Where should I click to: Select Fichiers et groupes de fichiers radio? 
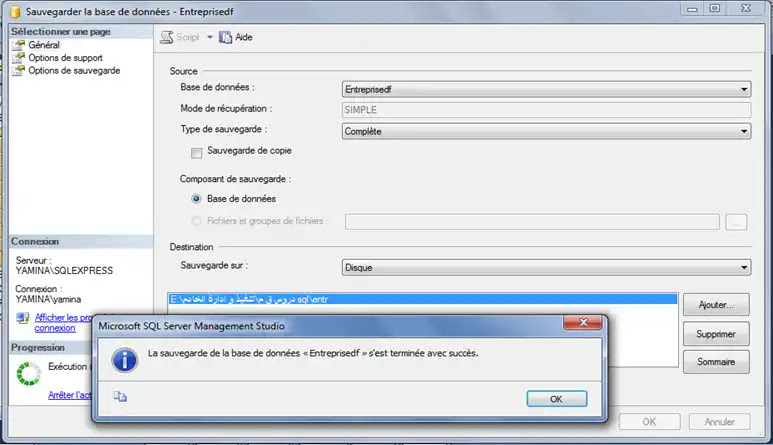tap(196, 221)
